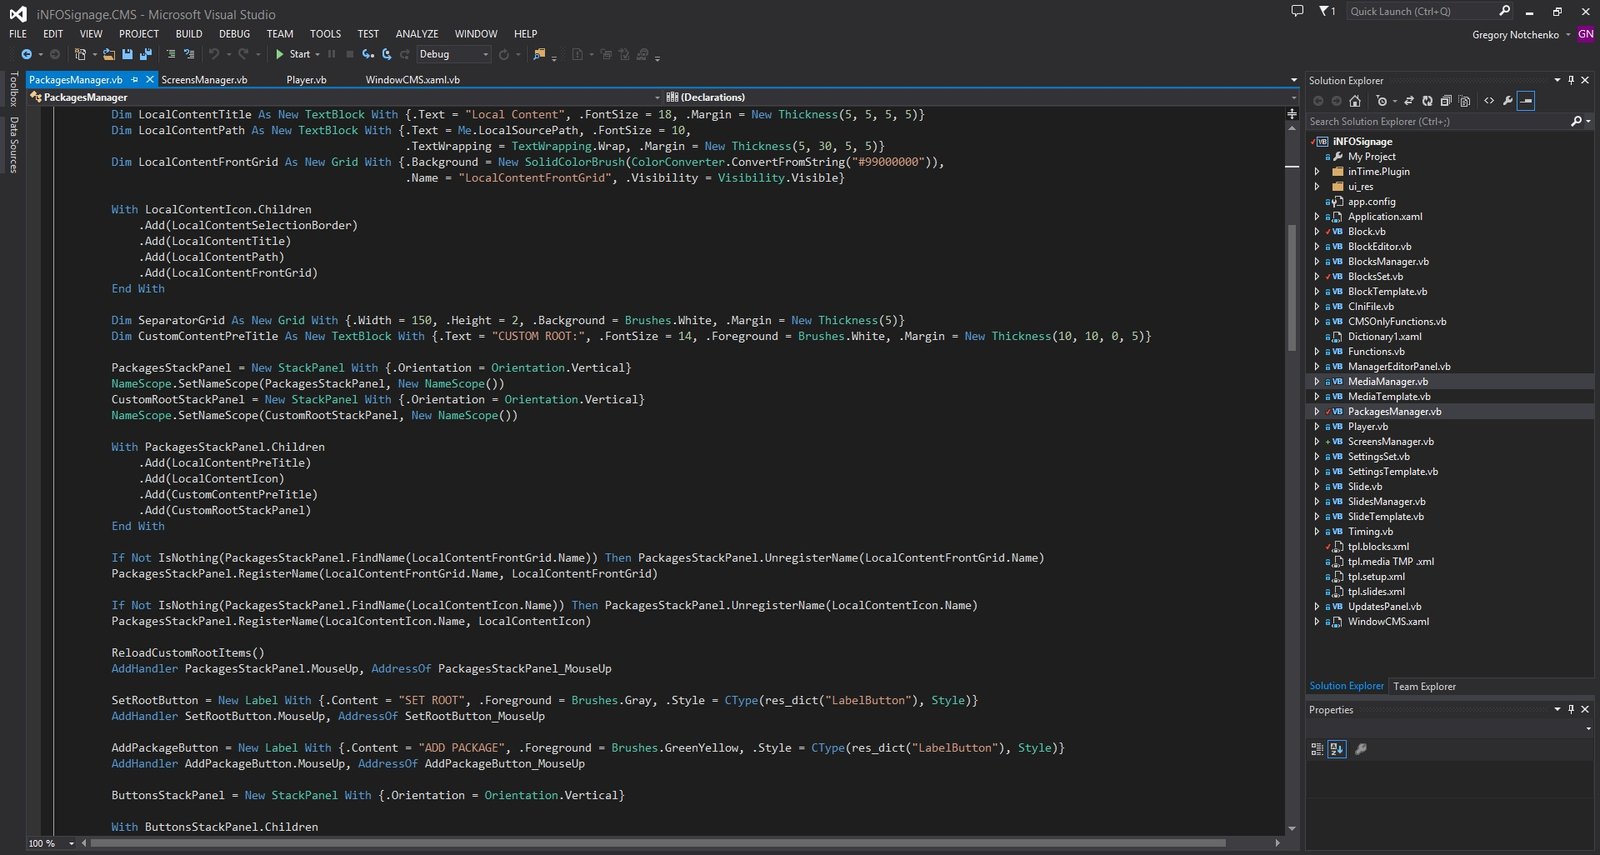Click the wrench Properties icon in Solution Explorer
Image resolution: width=1600 pixels, height=855 pixels.
[1508, 101]
